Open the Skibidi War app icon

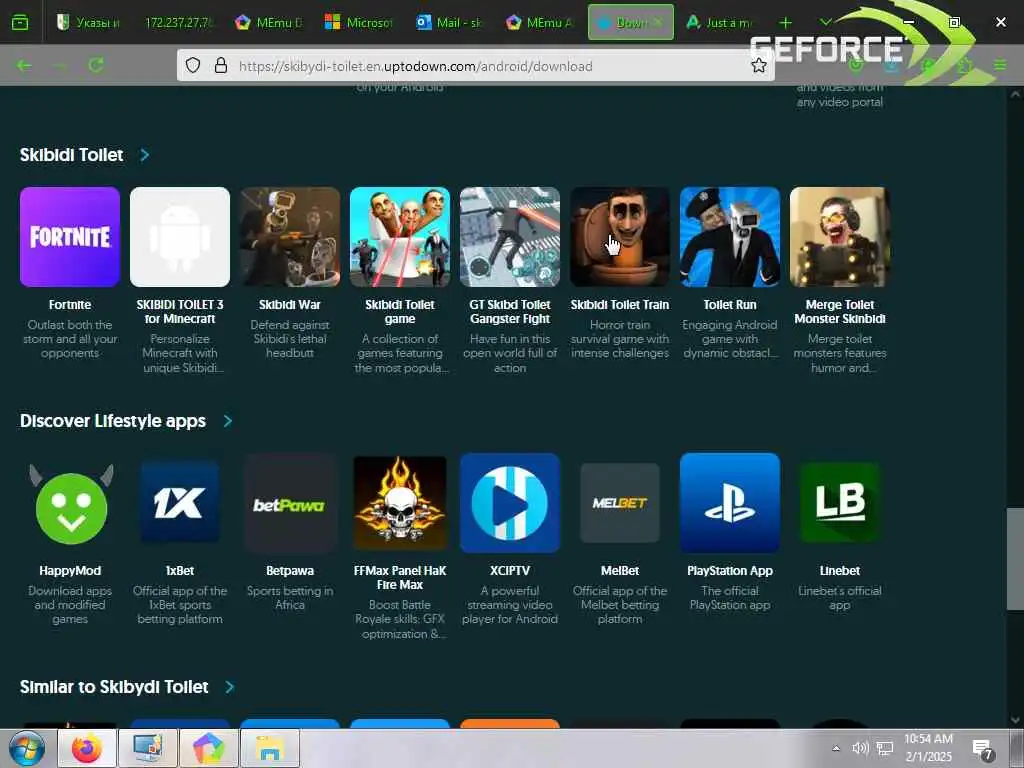click(x=290, y=236)
